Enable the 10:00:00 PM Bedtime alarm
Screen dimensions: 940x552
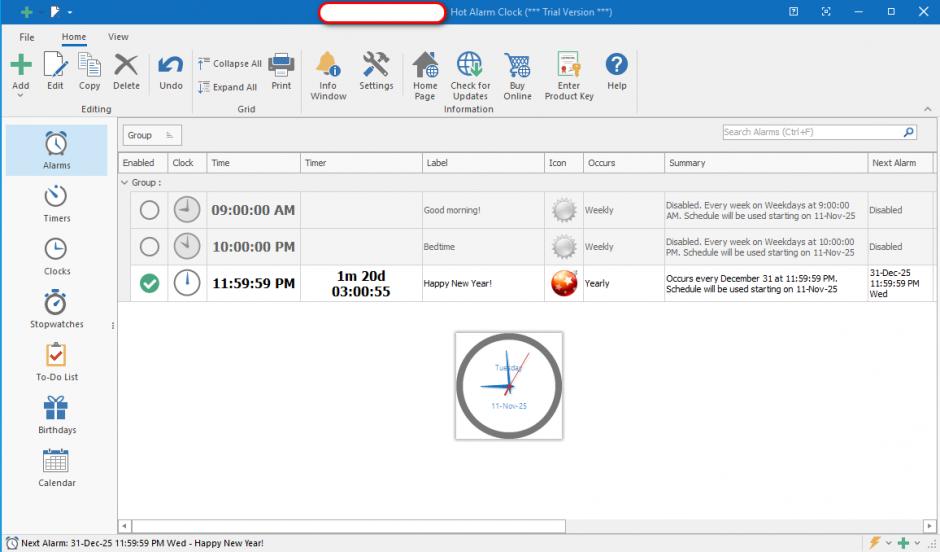coord(149,247)
